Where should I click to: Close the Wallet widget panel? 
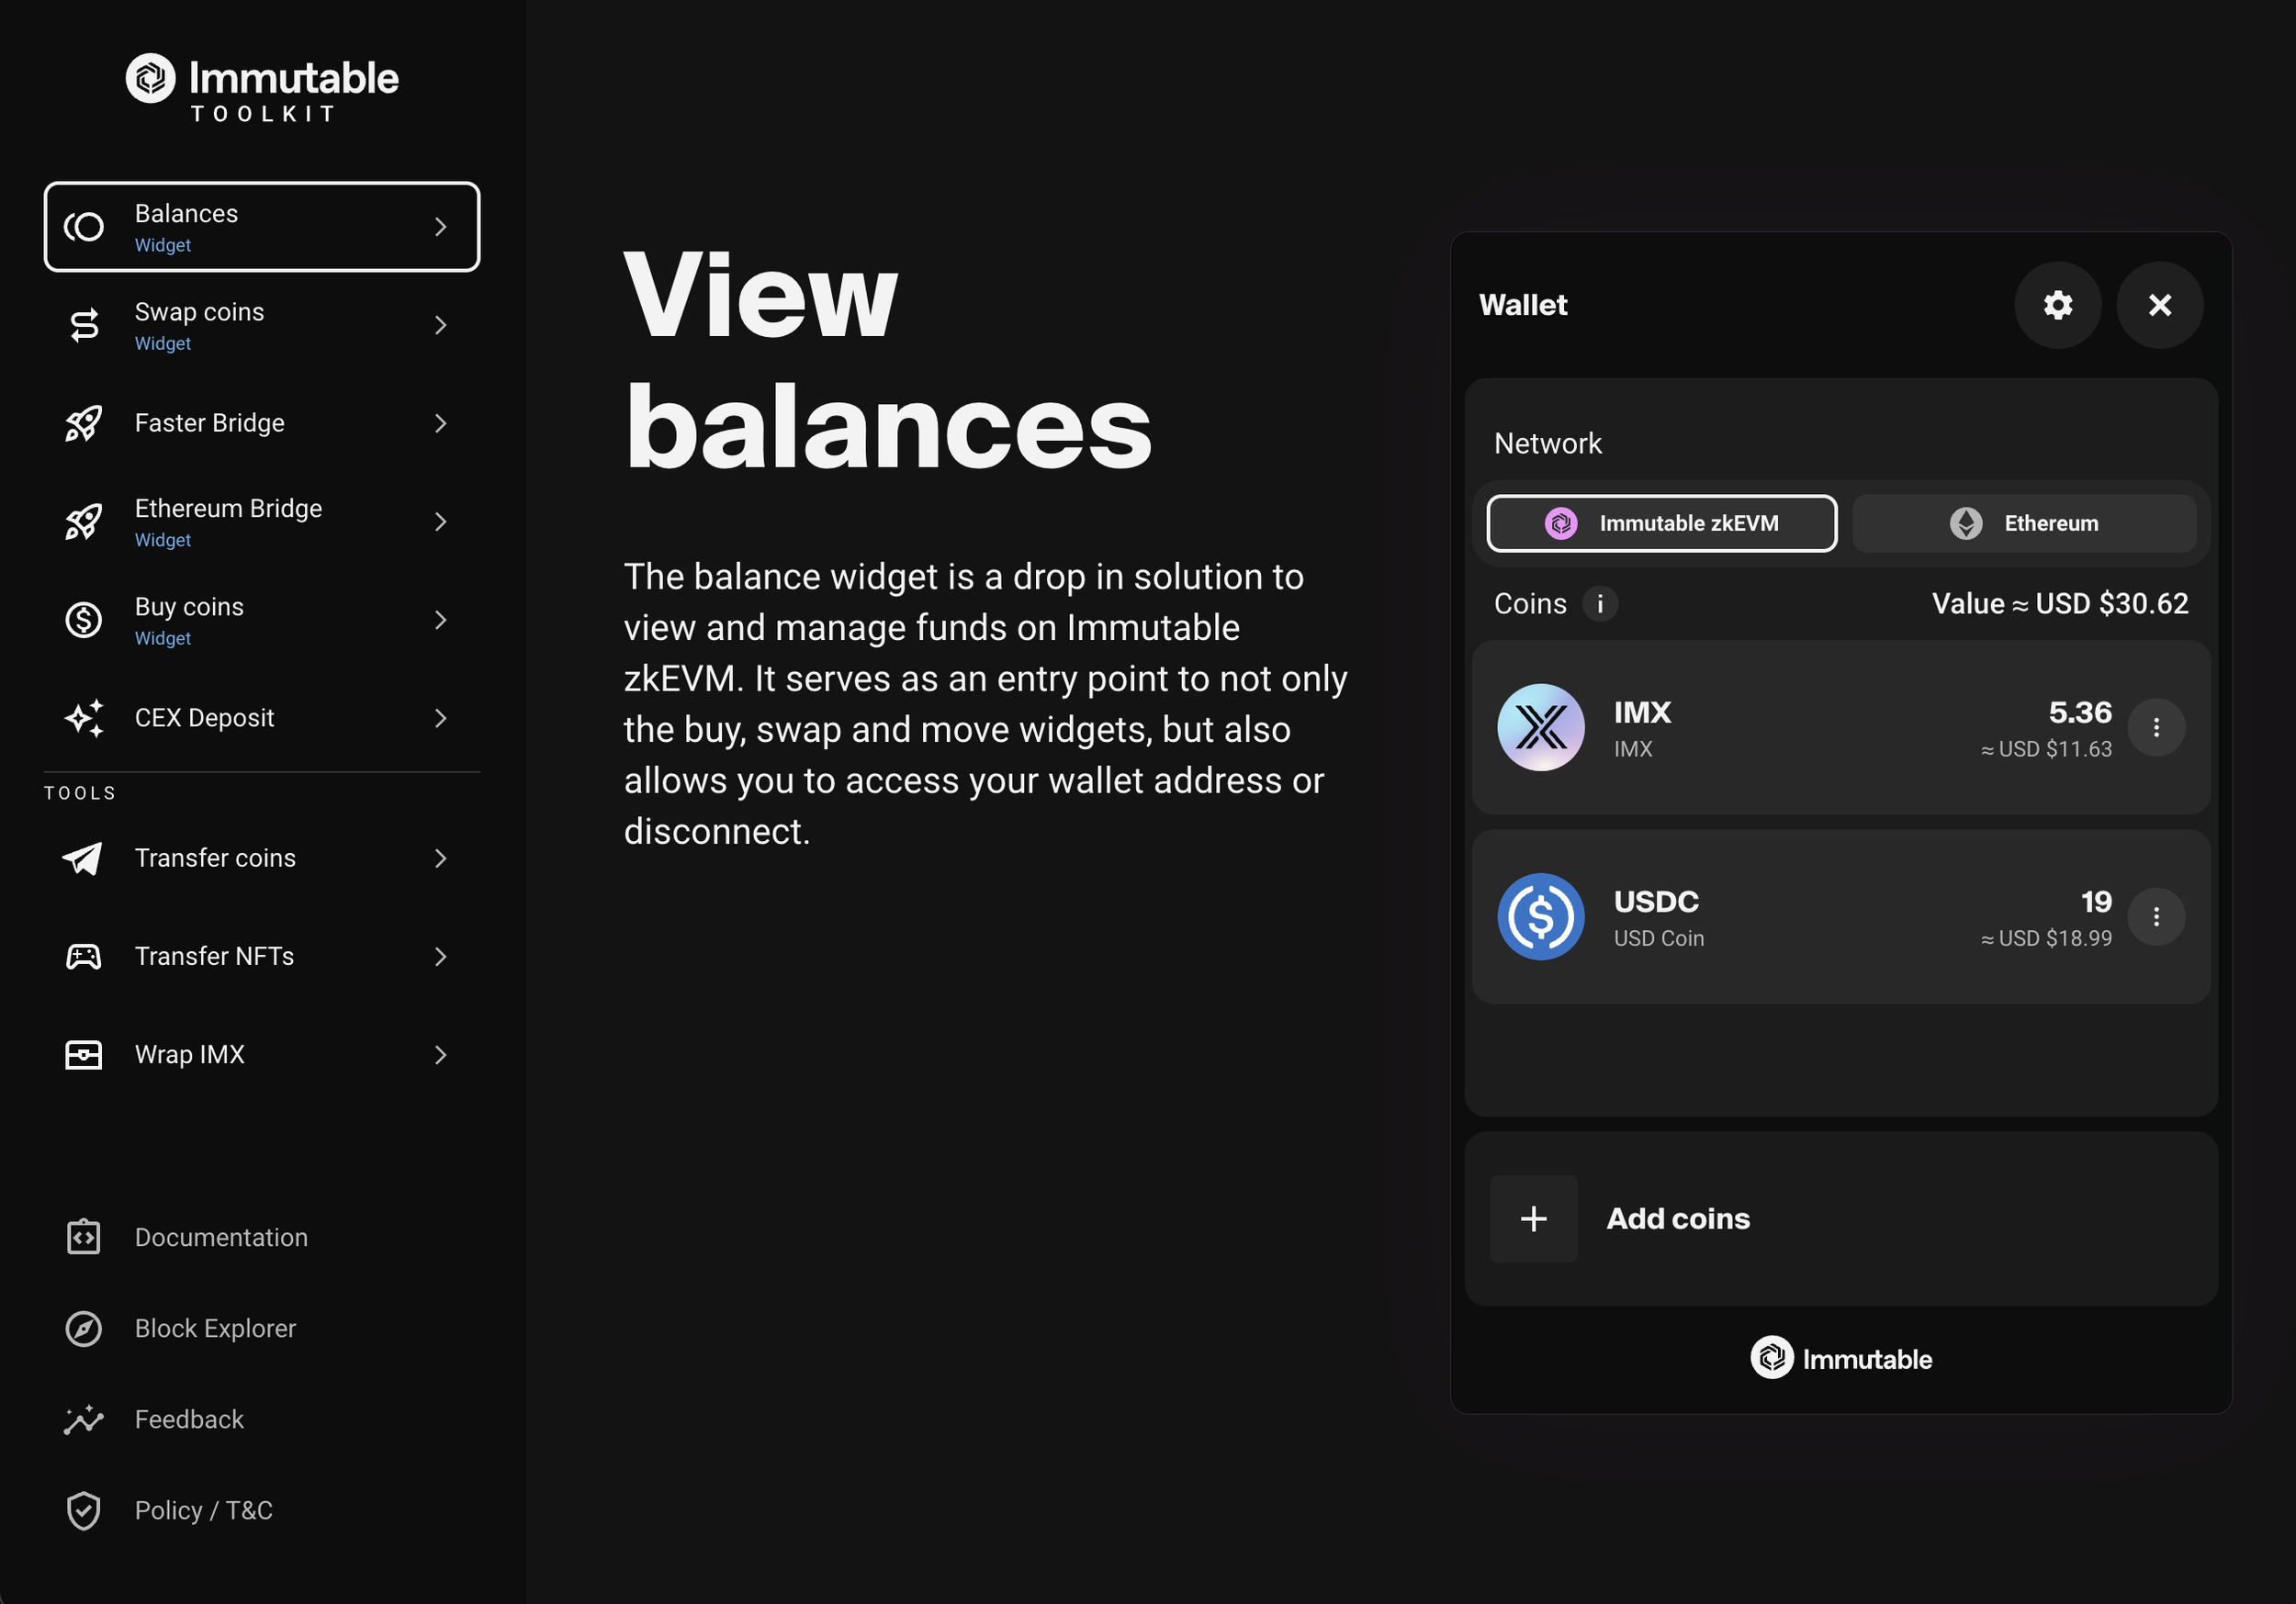click(2159, 305)
